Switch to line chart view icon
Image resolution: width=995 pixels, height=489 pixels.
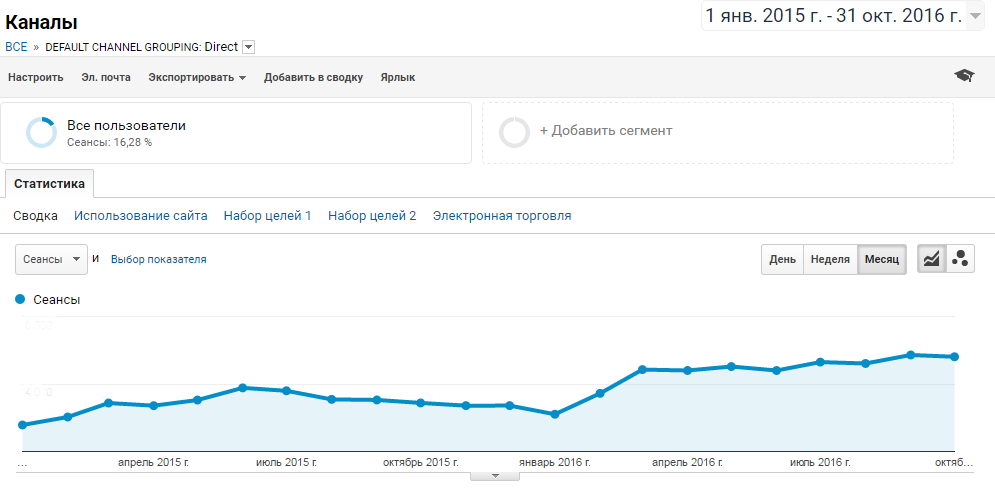tap(932, 259)
